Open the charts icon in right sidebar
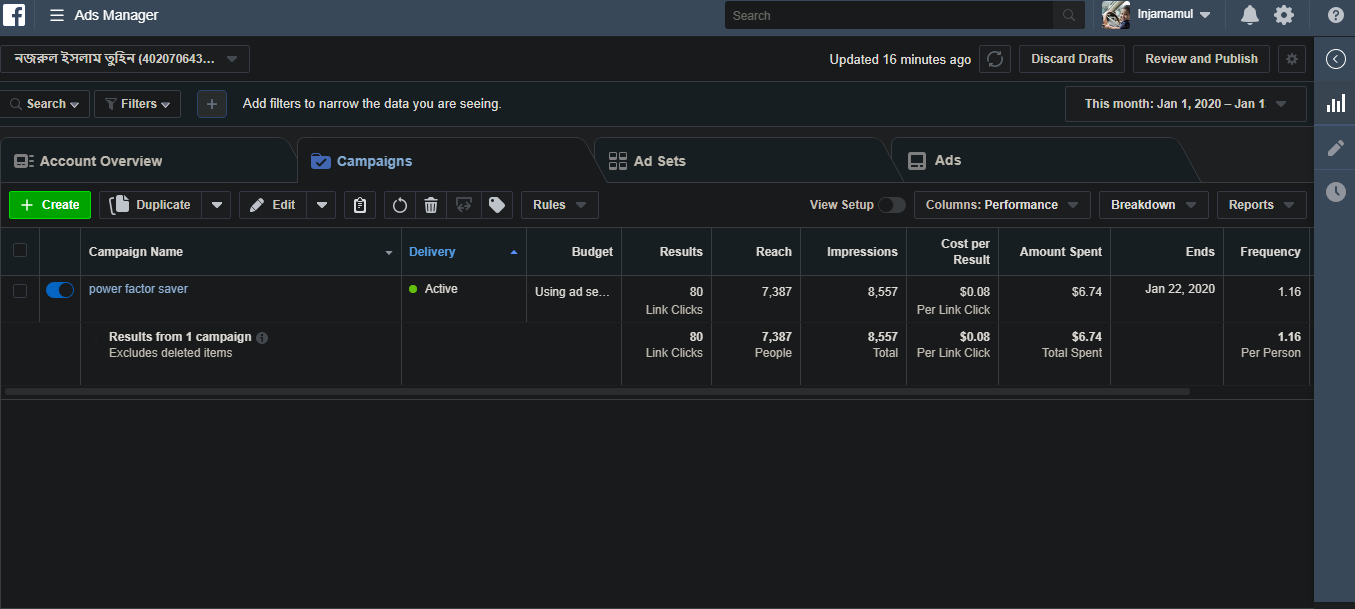The height and width of the screenshot is (609, 1355). pos(1335,103)
